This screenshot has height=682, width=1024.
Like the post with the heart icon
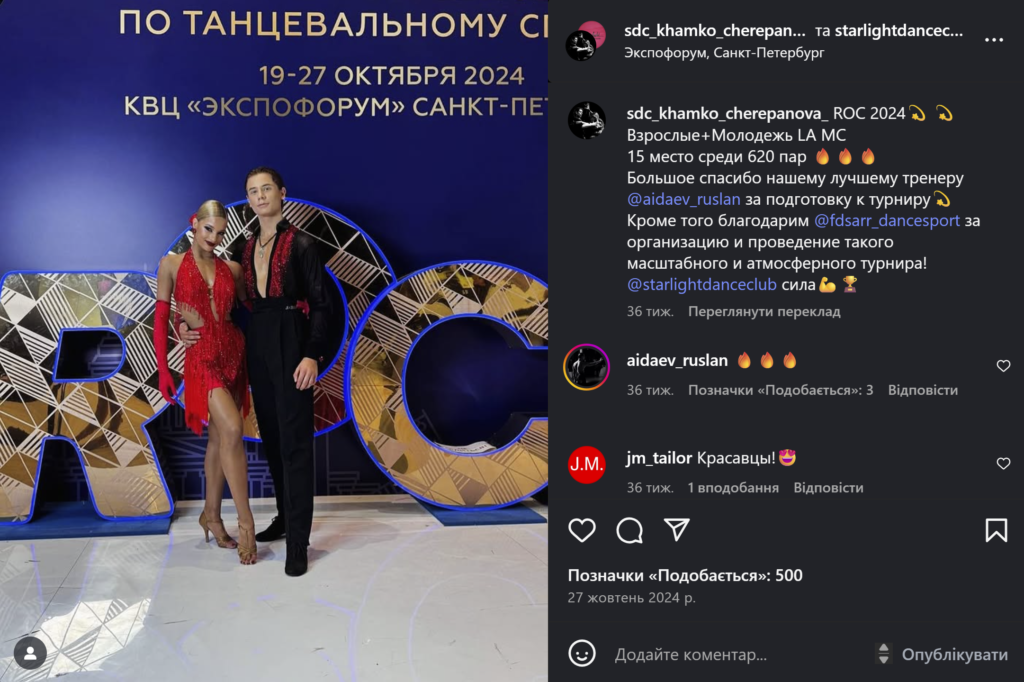582,530
